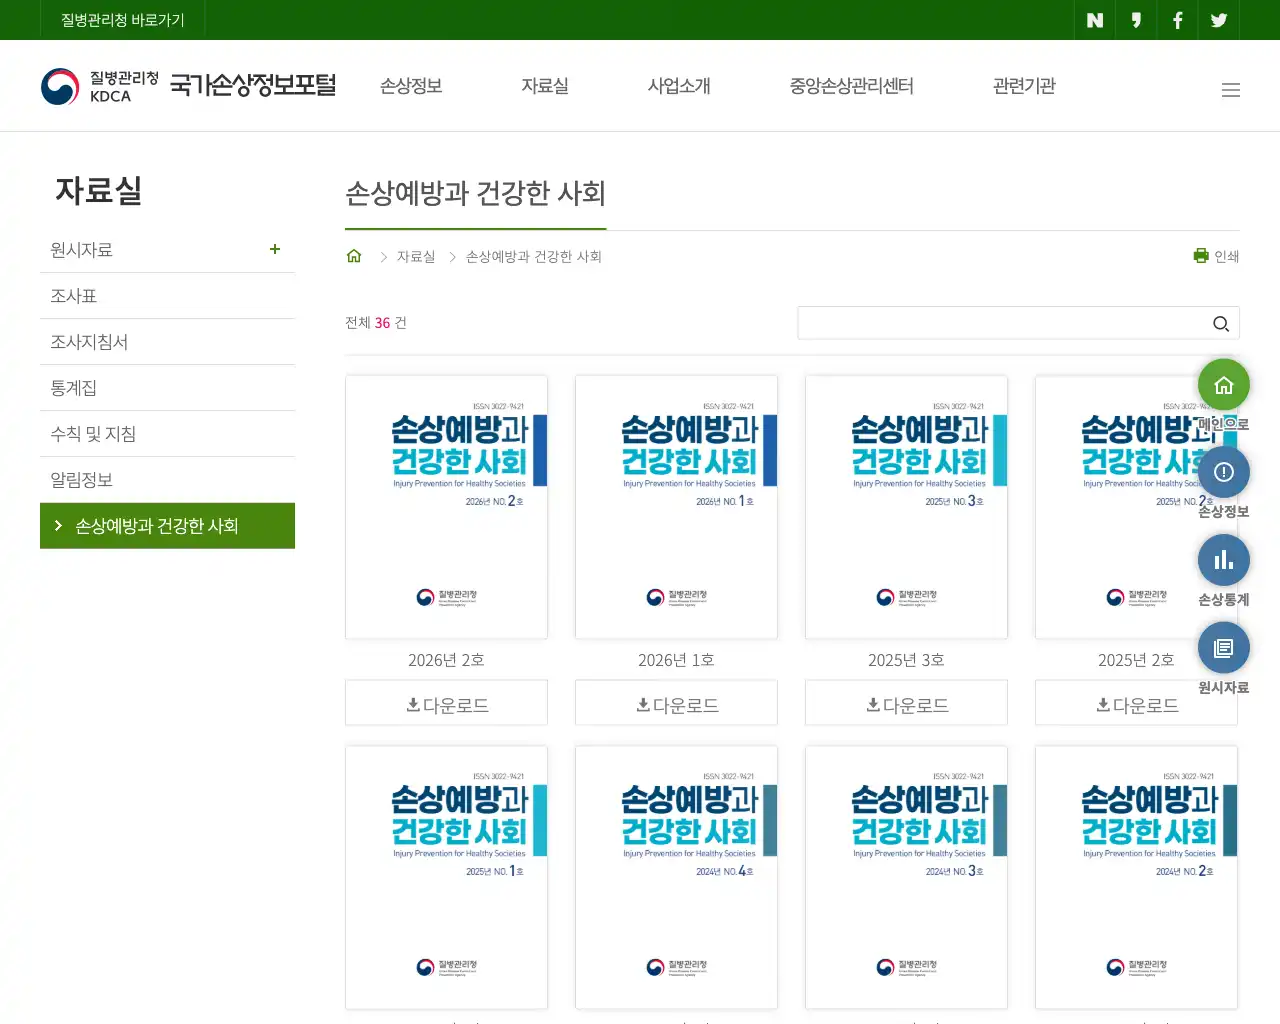Click the 원시자료 document floating icon
Screen dimensions: 1280x1024
(x=1224, y=648)
